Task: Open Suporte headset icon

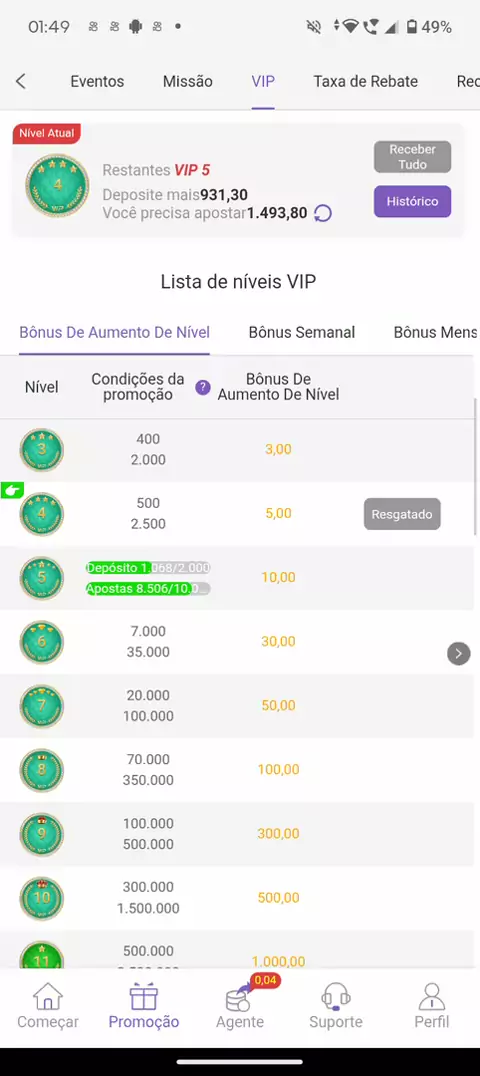Action: pyautogui.click(x=336, y=996)
